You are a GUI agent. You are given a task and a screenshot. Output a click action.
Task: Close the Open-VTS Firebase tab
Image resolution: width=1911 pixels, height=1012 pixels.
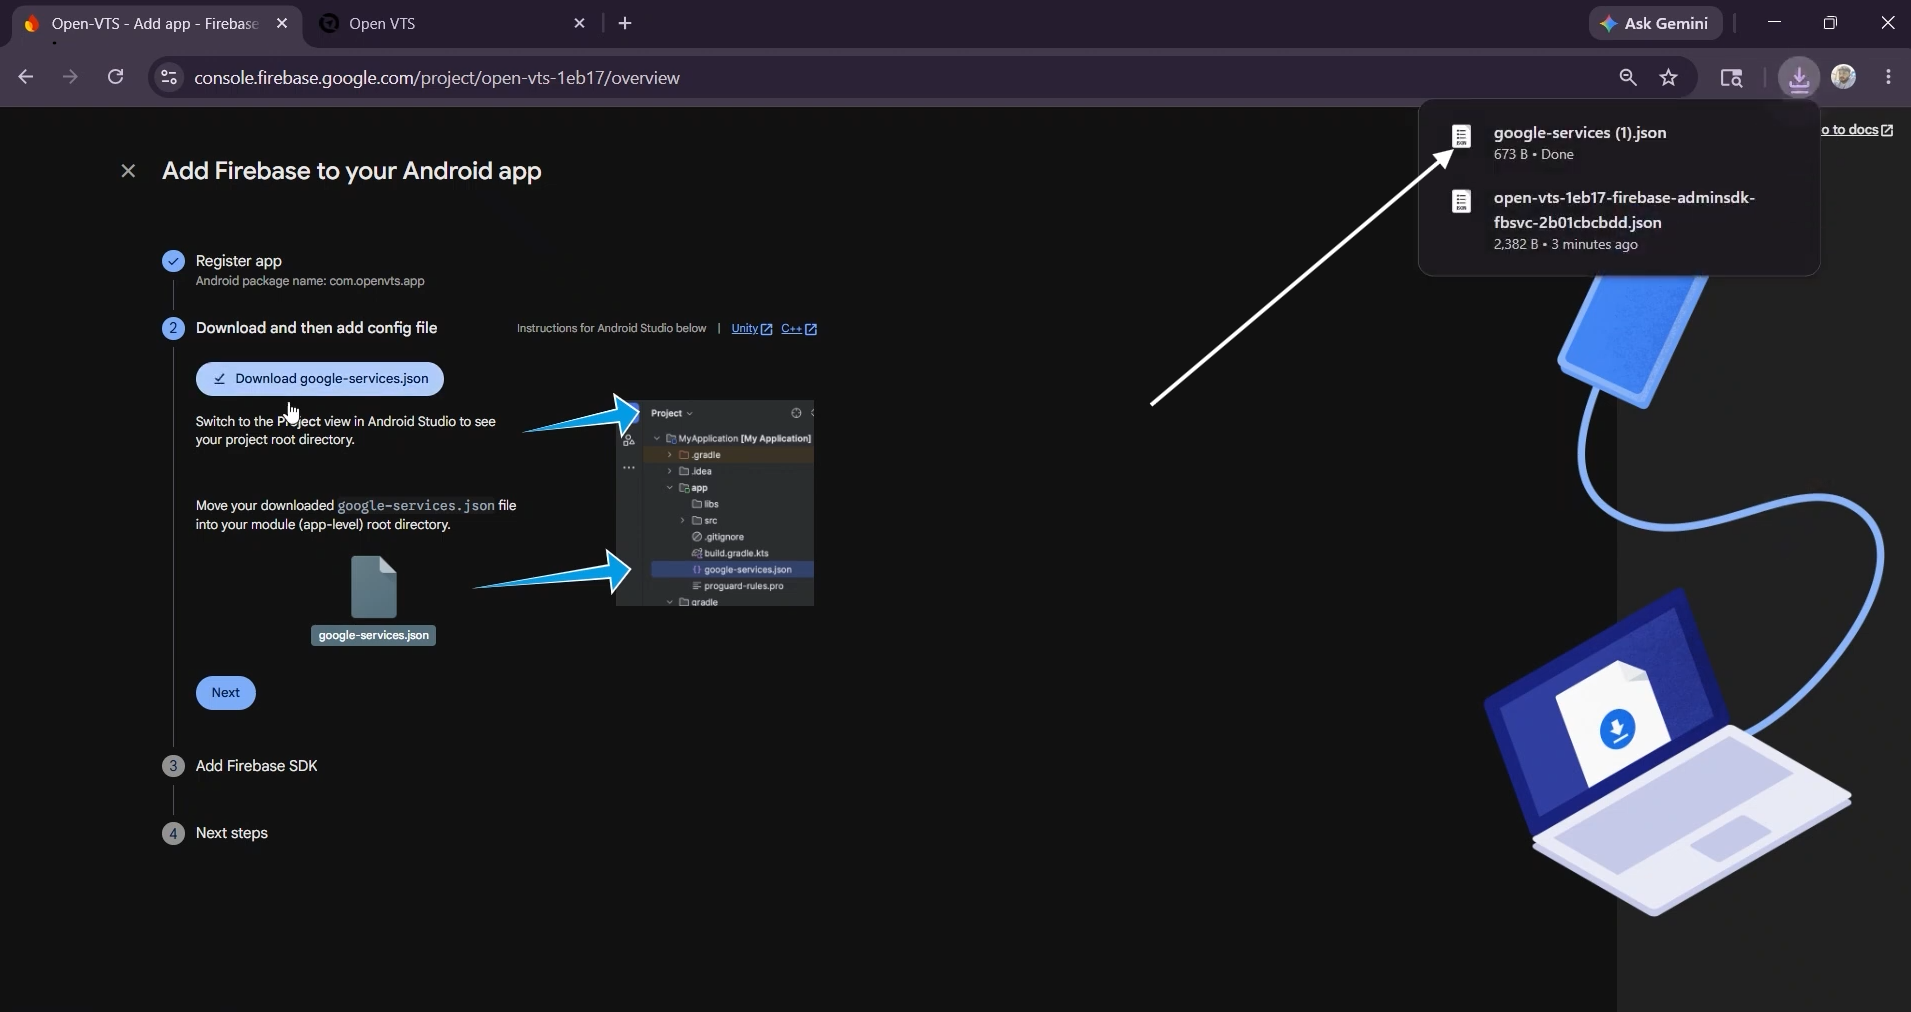pos(282,24)
